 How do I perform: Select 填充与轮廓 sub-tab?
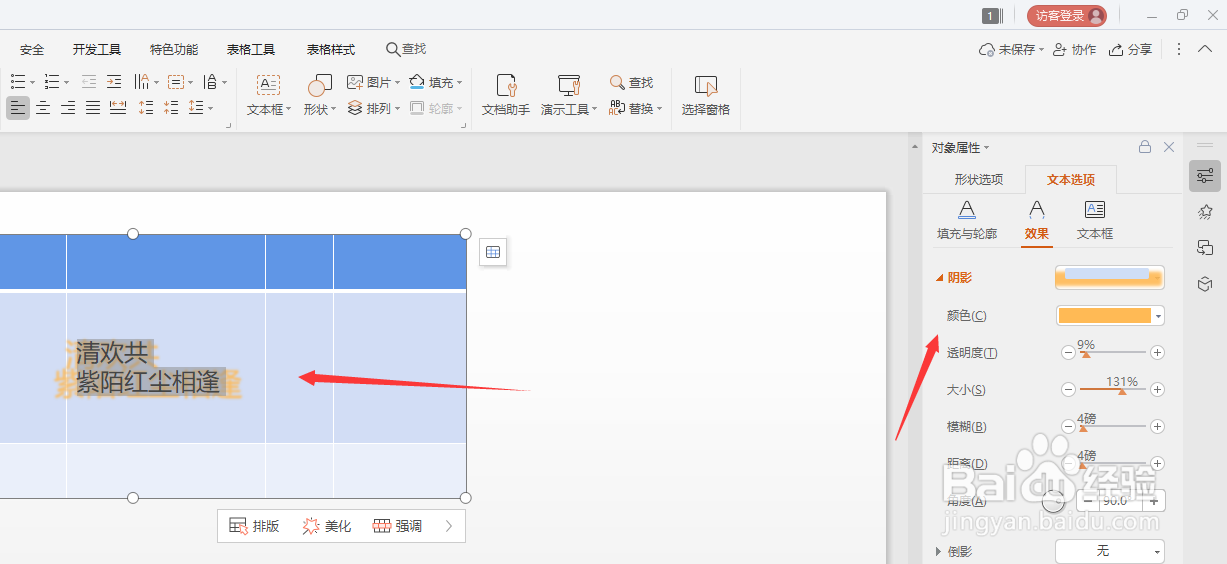967,220
